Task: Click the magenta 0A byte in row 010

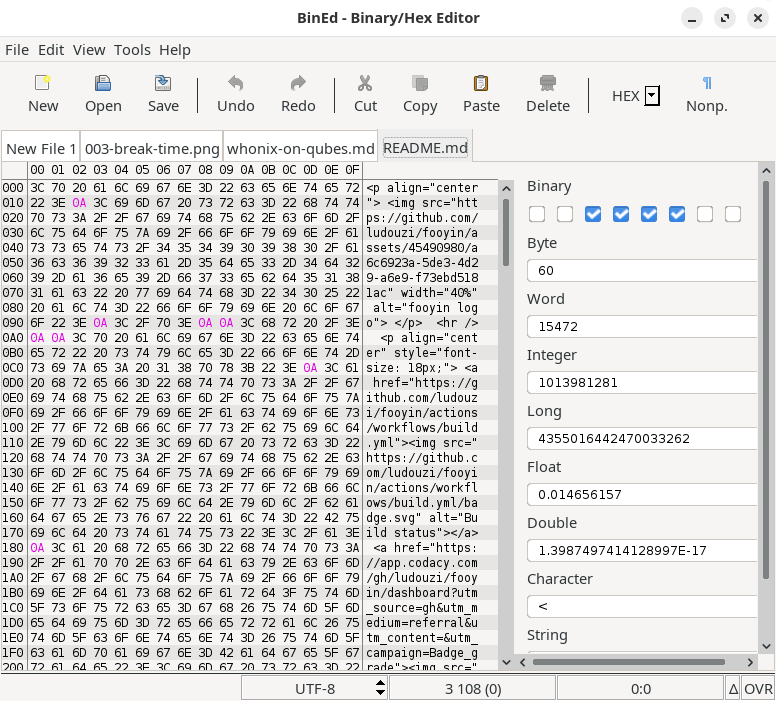Action: point(79,202)
